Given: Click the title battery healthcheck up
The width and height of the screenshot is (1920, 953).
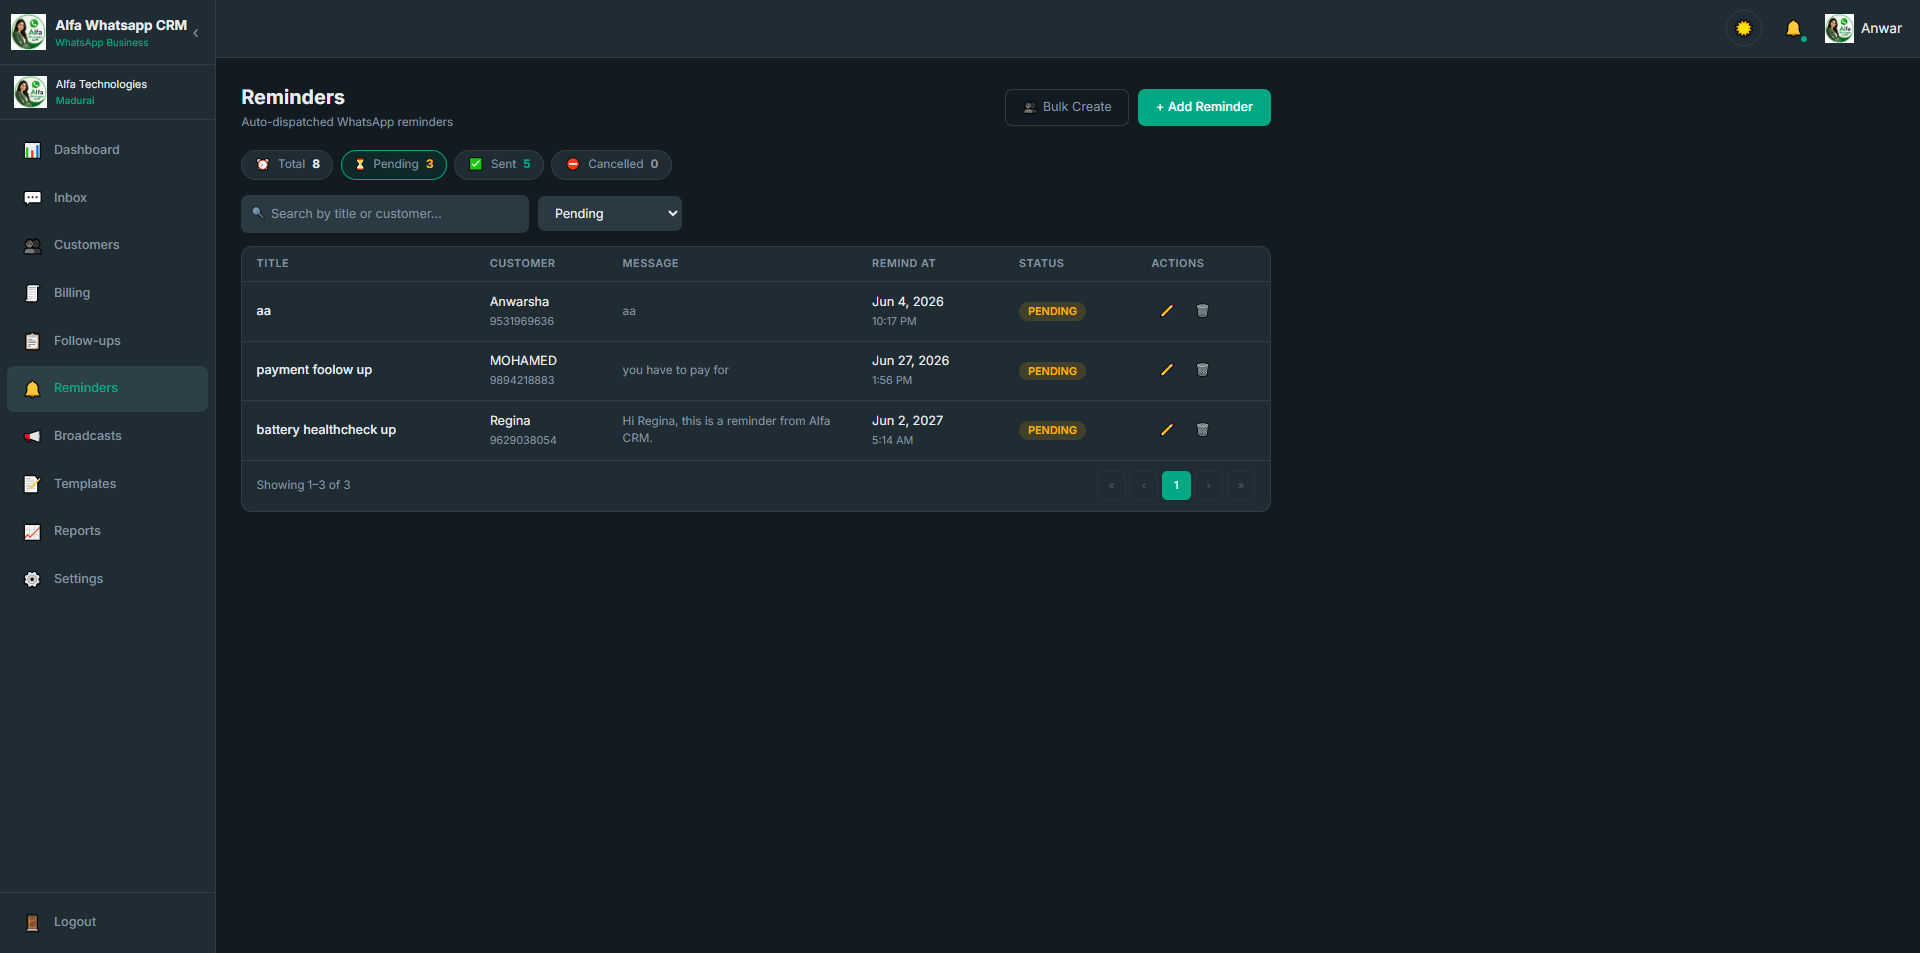Looking at the screenshot, I should click(326, 430).
